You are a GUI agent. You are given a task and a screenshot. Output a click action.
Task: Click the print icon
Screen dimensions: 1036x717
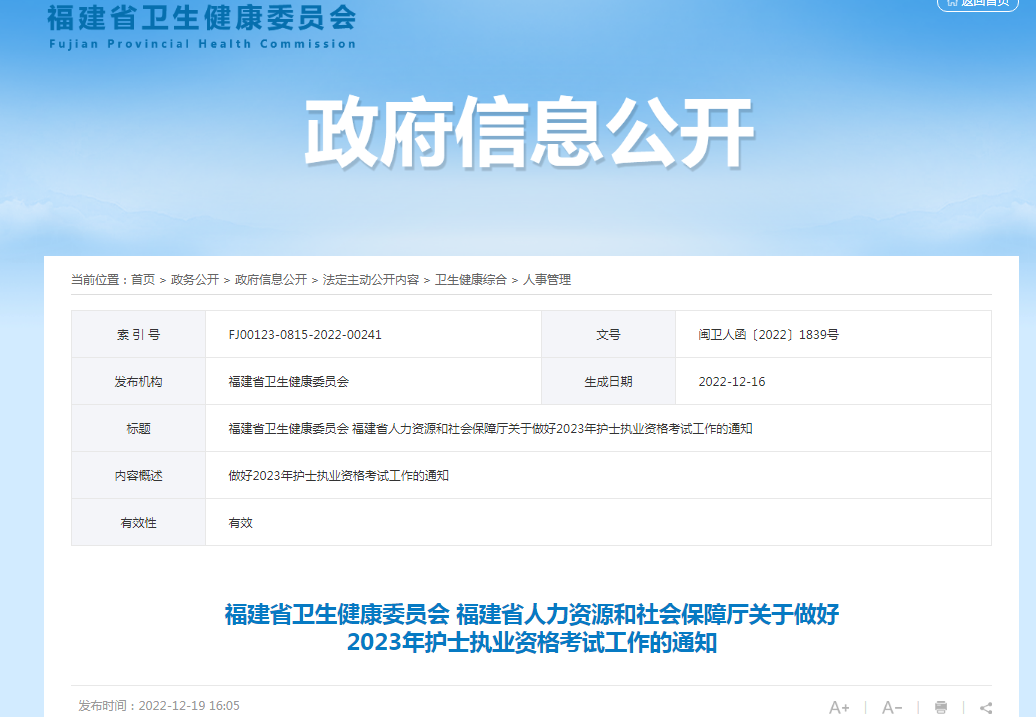click(941, 707)
